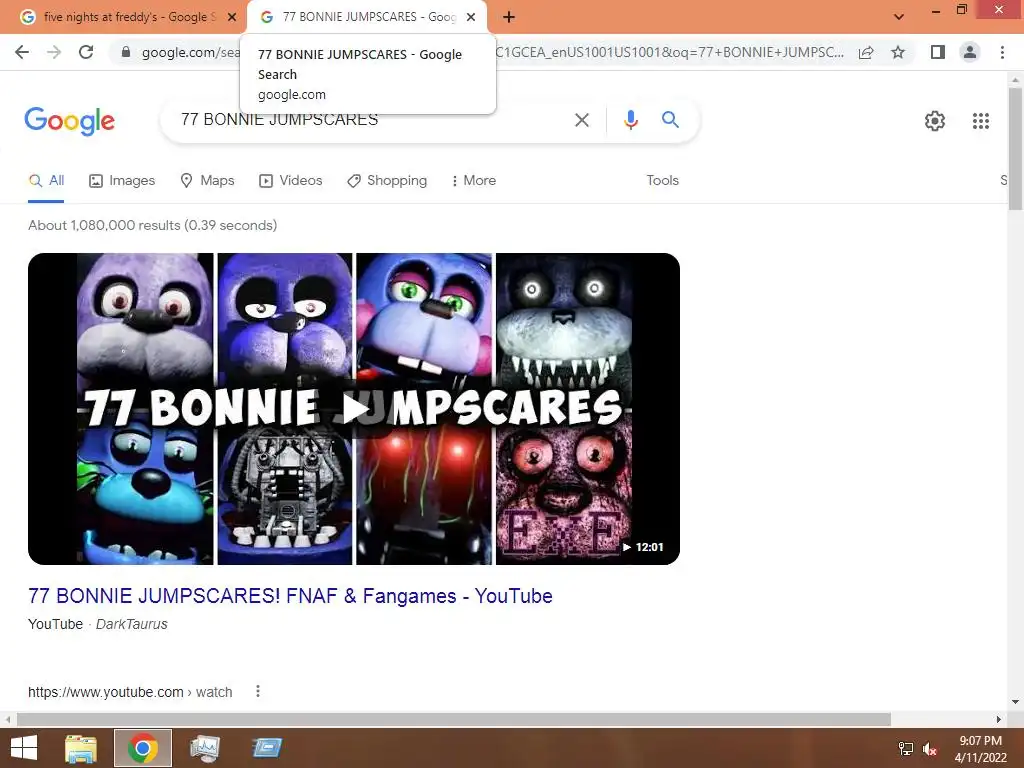Open File Explorer from the taskbar
1024x768 pixels.
pyautogui.click(x=81, y=748)
